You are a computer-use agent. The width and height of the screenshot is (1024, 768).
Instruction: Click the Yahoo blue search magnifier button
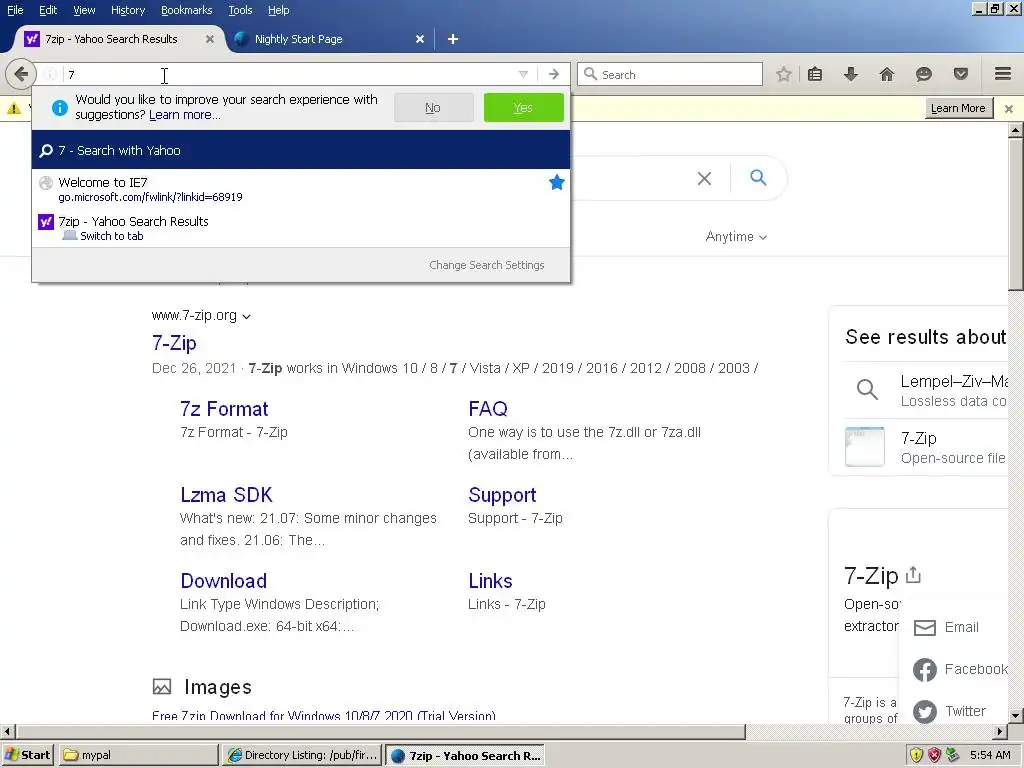click(758, 177)
